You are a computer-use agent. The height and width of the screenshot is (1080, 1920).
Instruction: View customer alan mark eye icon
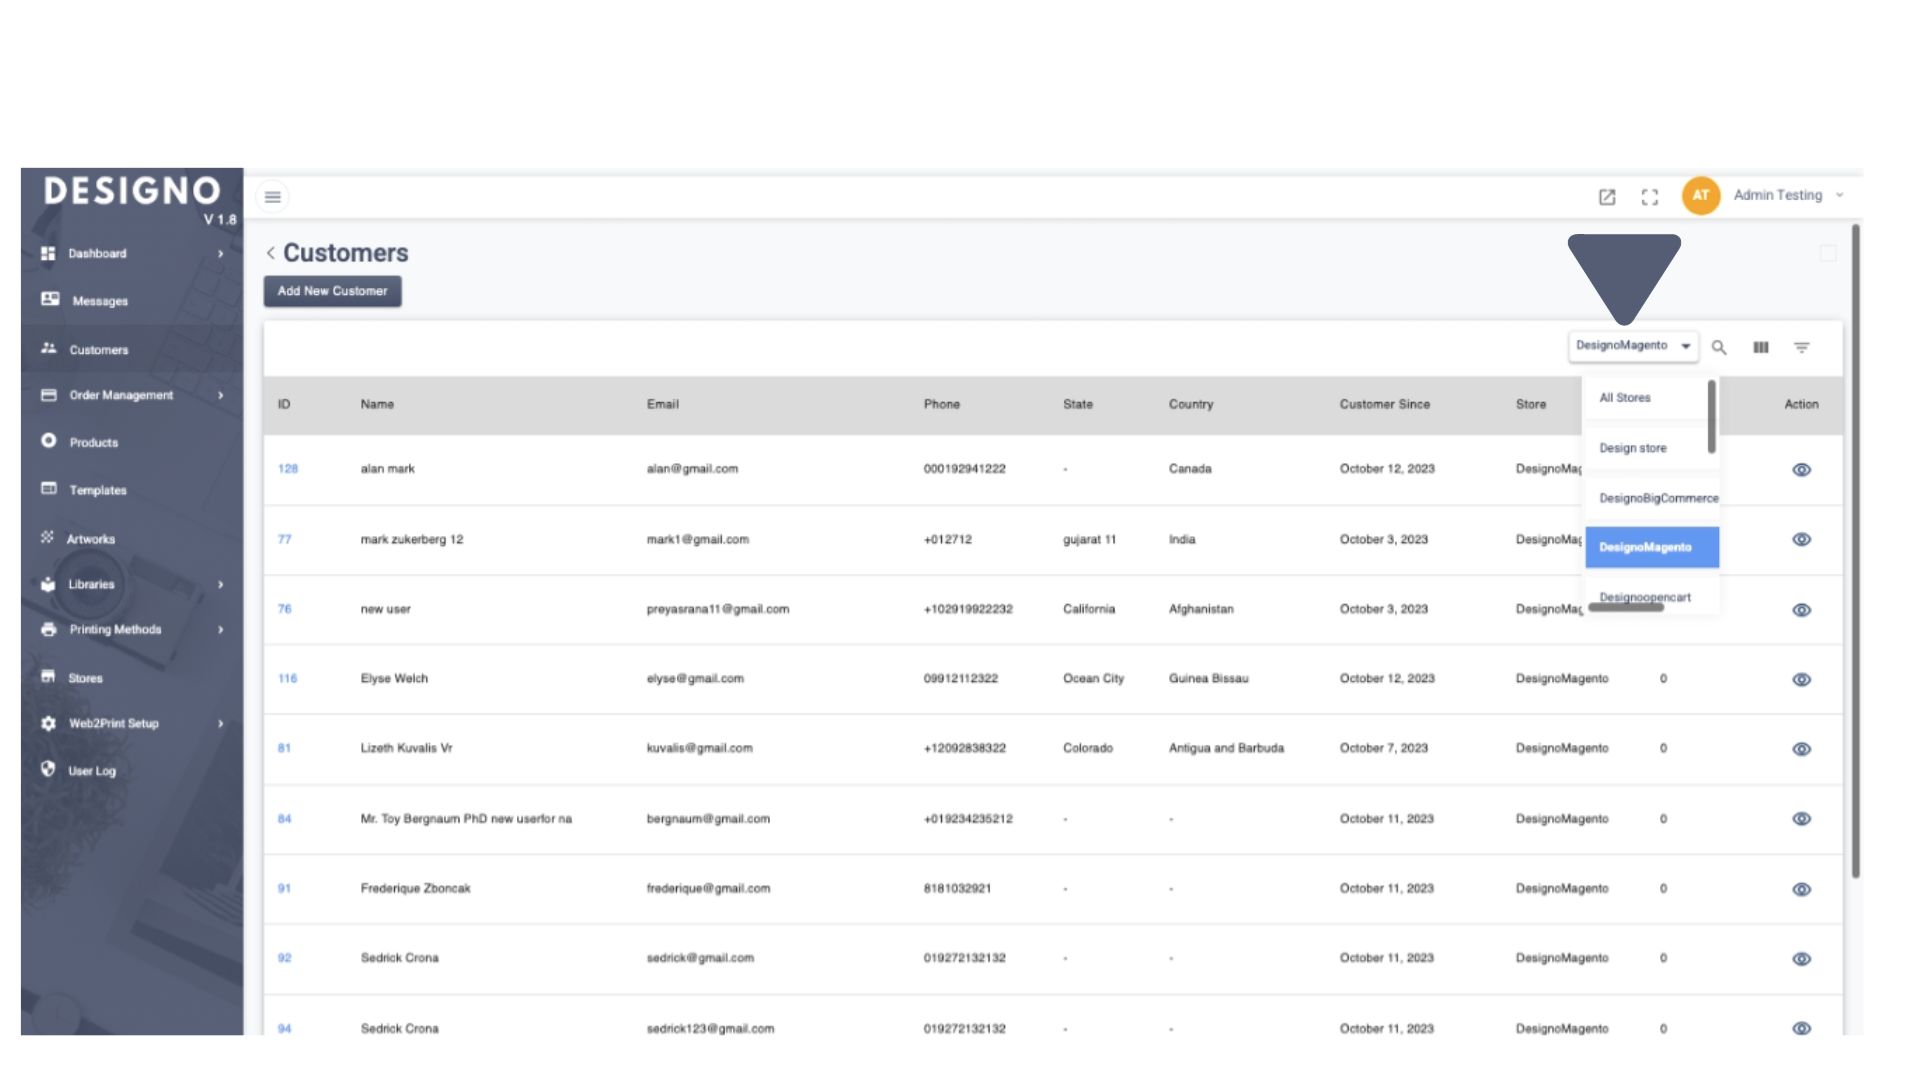coord(1801,469)
